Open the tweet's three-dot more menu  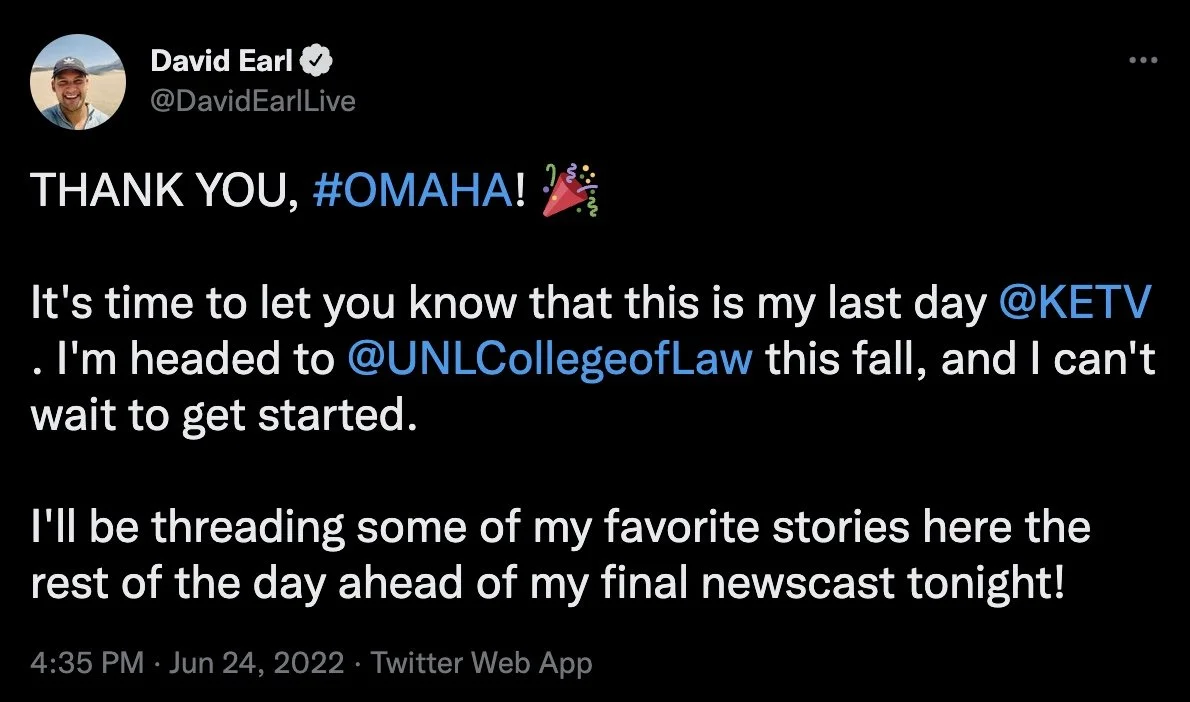tap(1141, 61)
